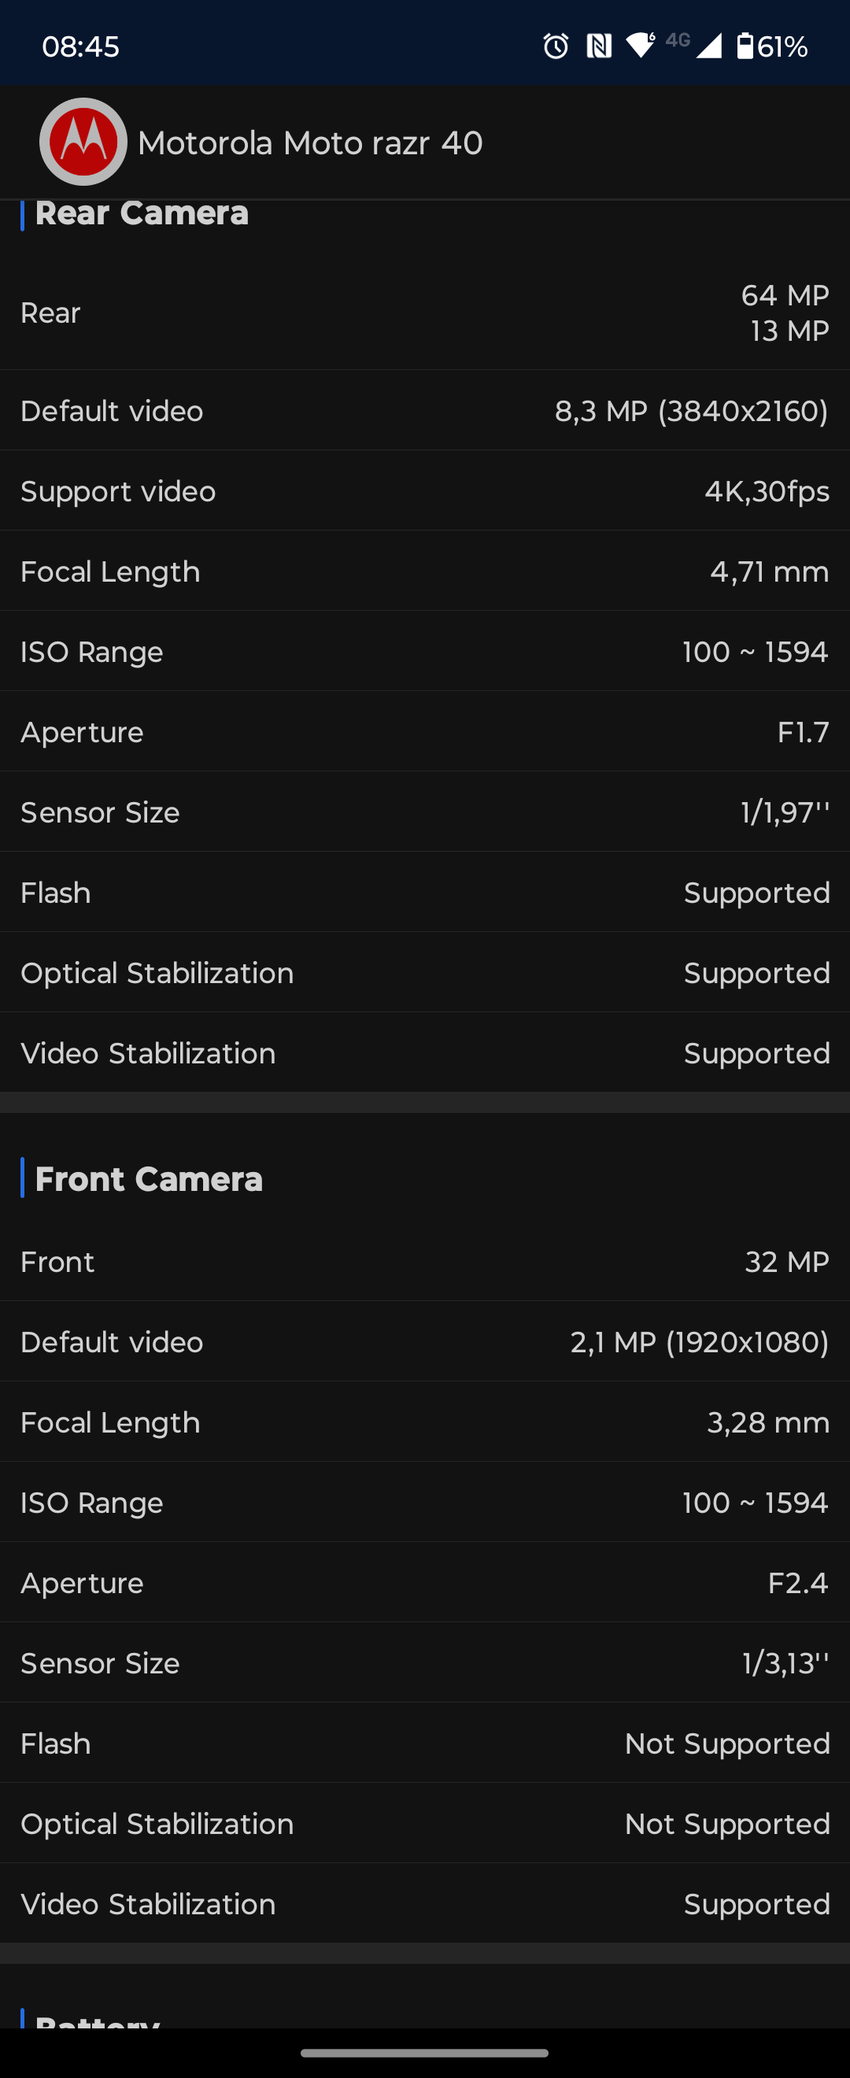Tap the Motorola logo icon
The height and width of the screenshot is (2078, 850).
[83, 142]
